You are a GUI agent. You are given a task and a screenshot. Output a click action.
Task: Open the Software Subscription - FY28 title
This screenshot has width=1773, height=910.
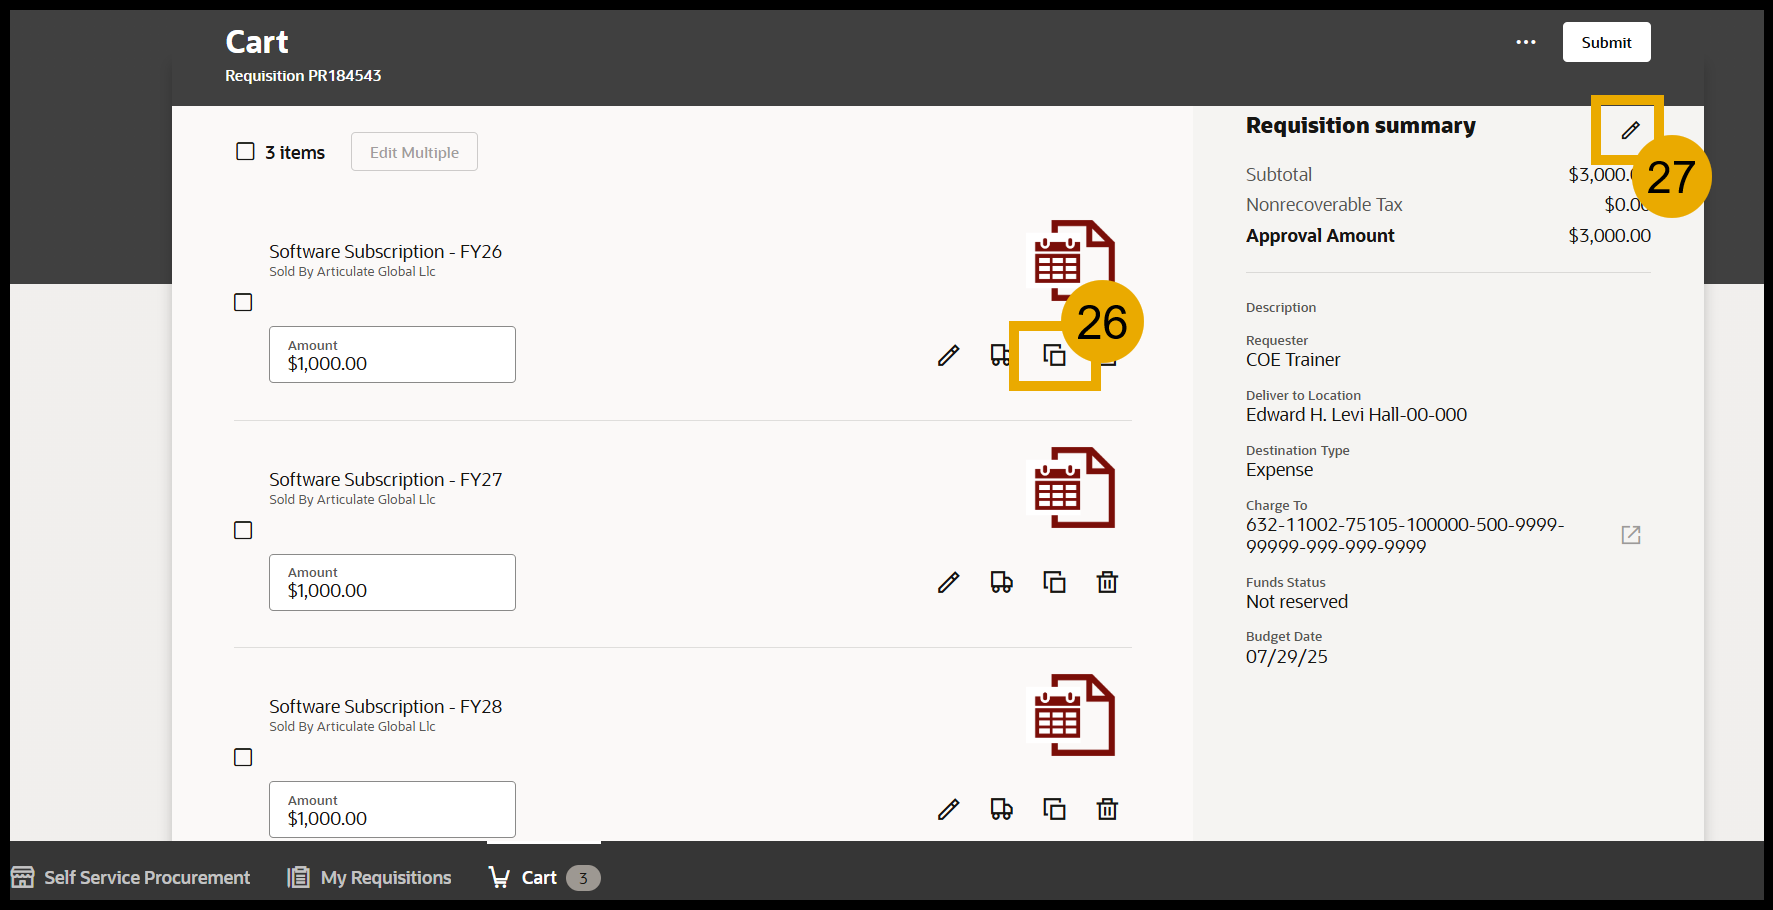[x=385, y=706]
